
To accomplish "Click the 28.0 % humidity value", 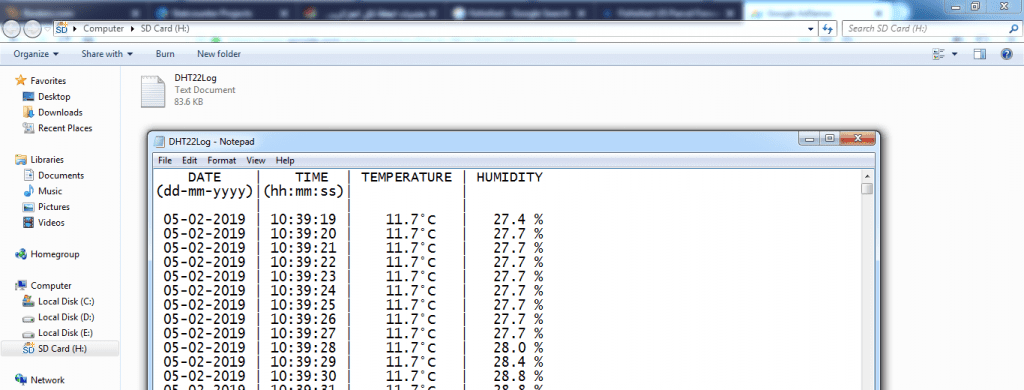I will [519, 347].
